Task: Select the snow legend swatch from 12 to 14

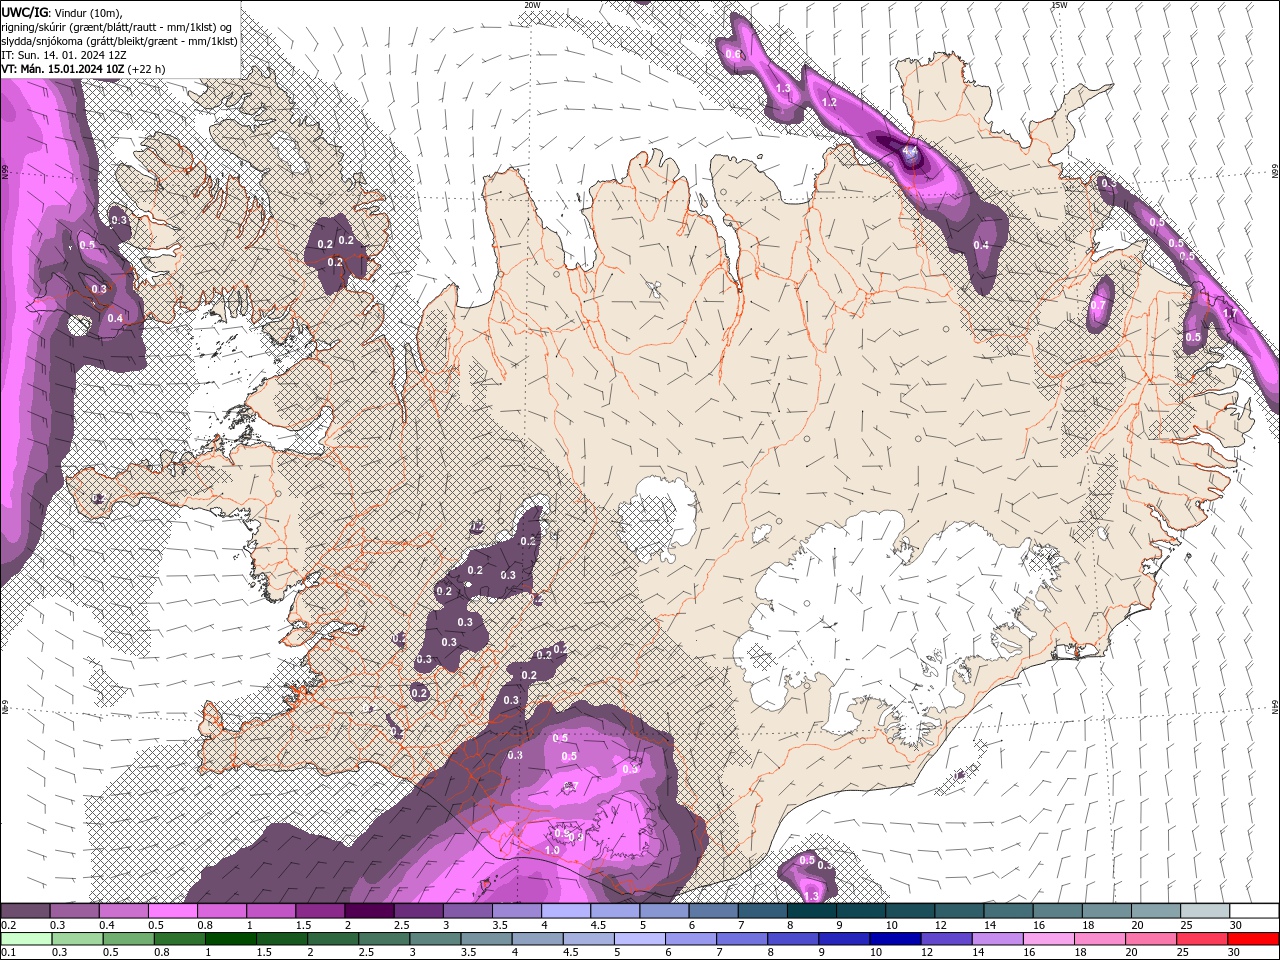Action: [961, 910]
